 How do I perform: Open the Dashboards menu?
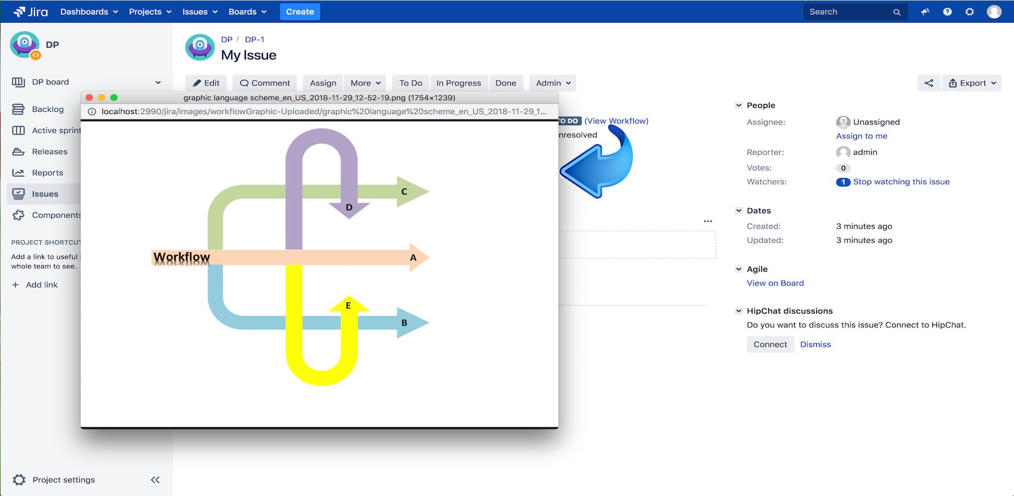pyautogui.click(x=89, y=12)
